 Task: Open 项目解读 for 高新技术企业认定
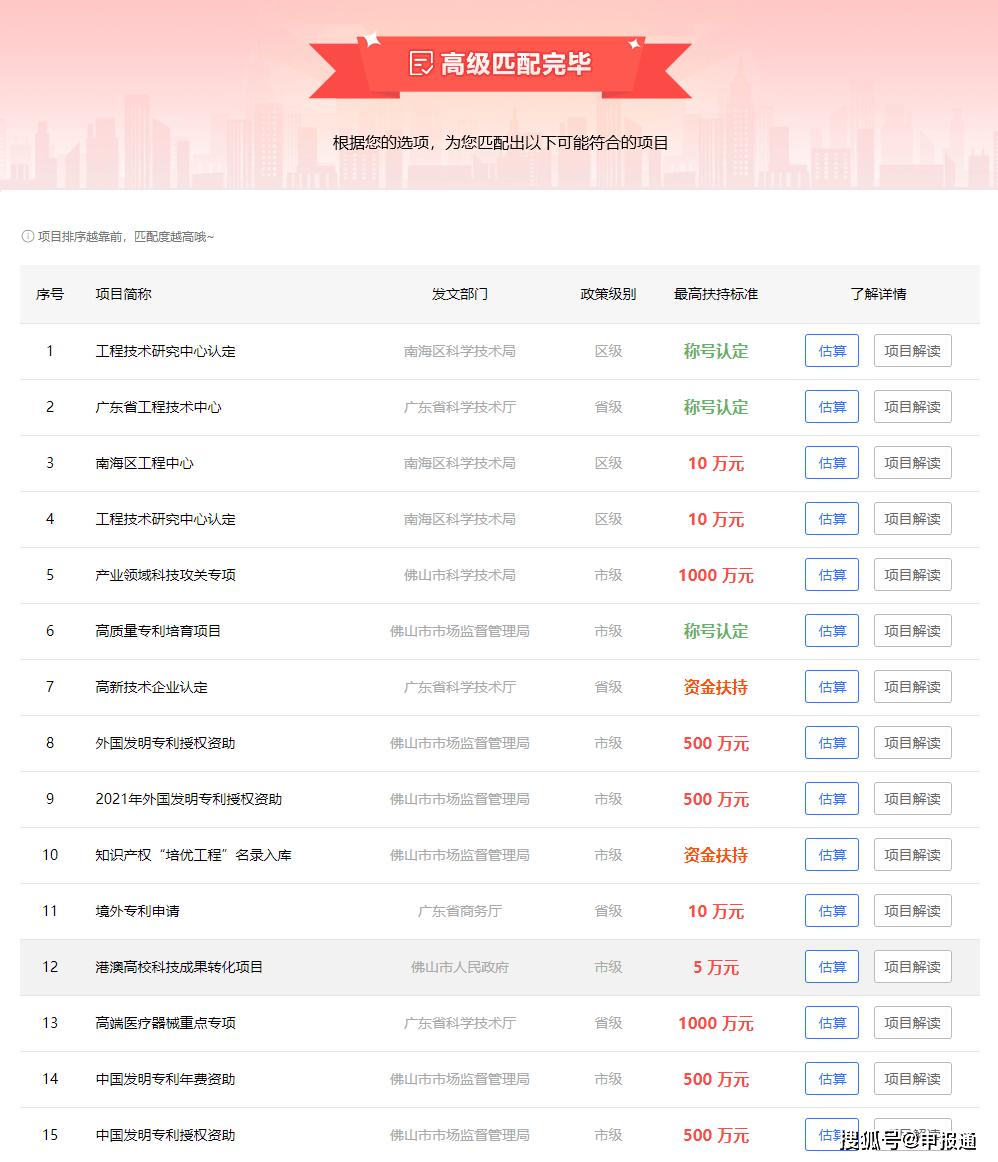click(912, 687)
